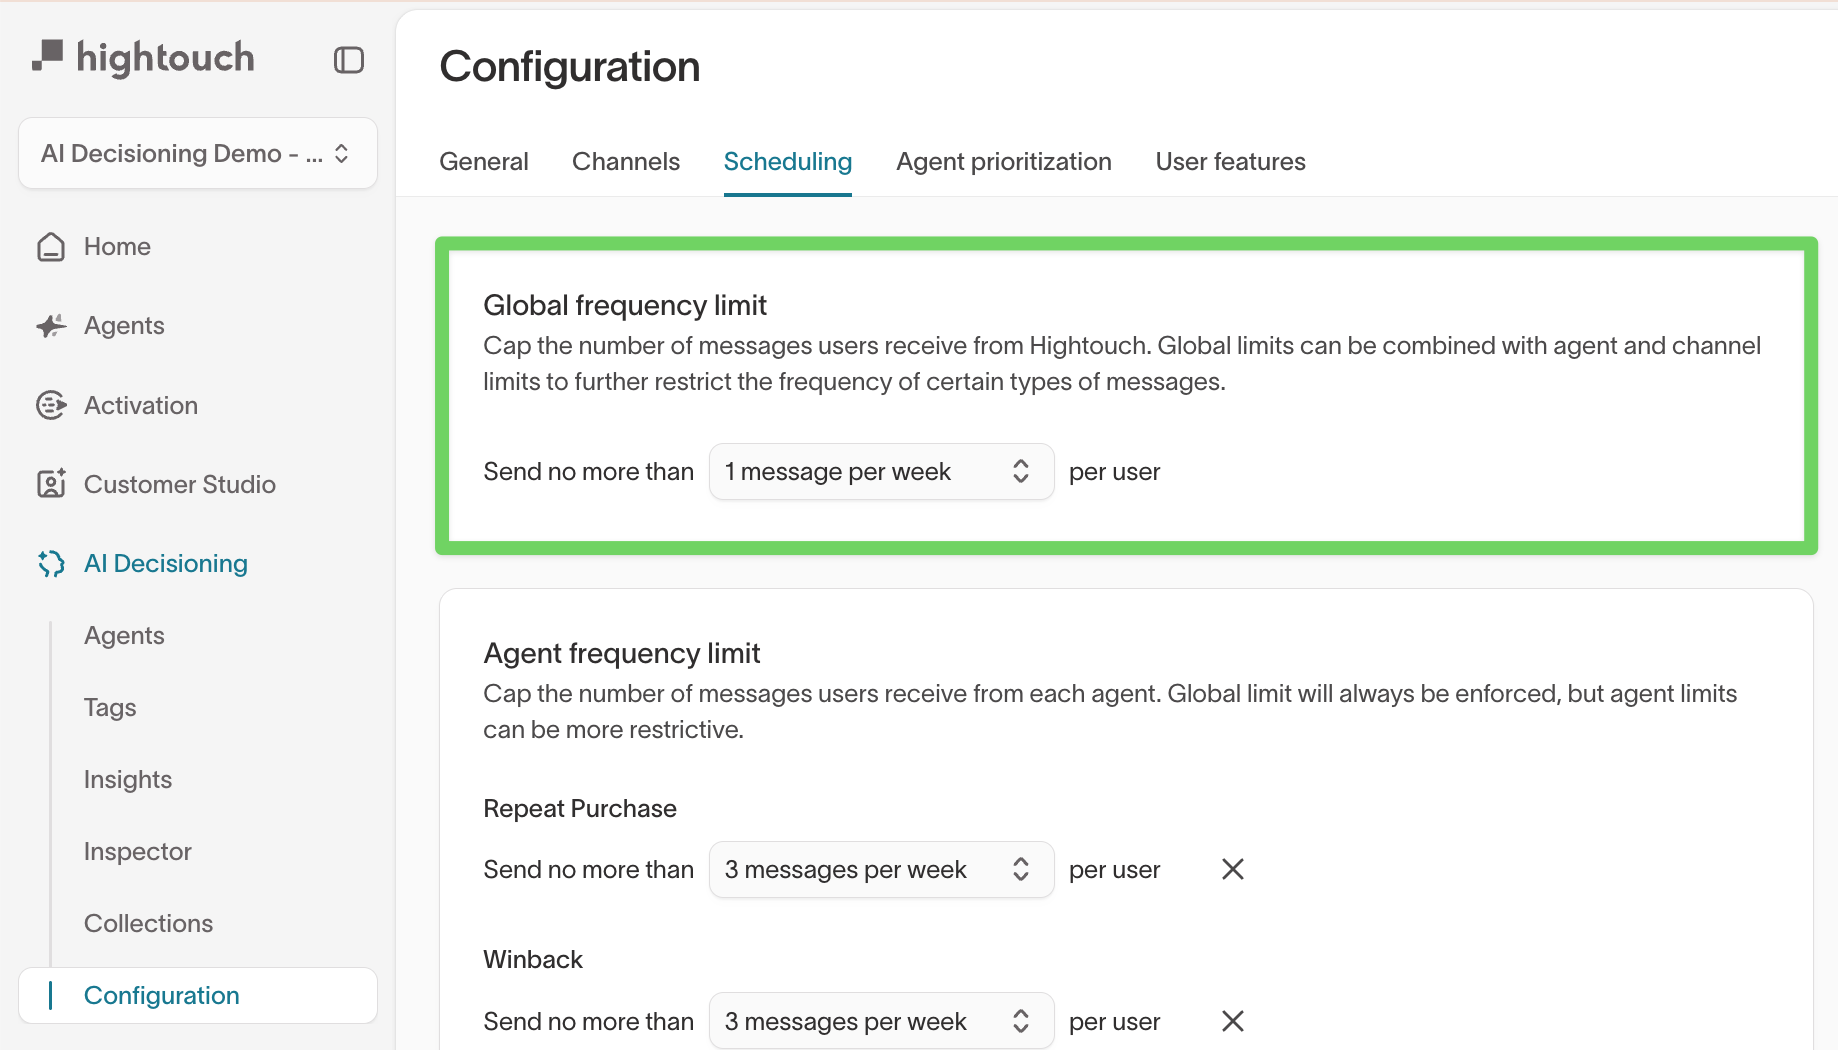Open the global frequency limit dropdown
Image resolution: width=1838 pixels, height=1050 pixels.
[x=880, y=472]
